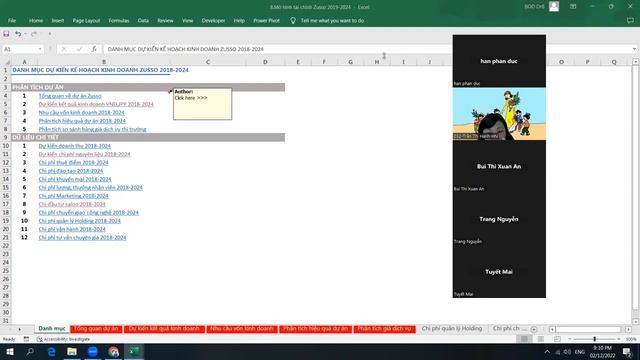Screen dimensions: 640x360
Task: Click the vertical scrollbar up arrow
Action: [x=636, y=62]
